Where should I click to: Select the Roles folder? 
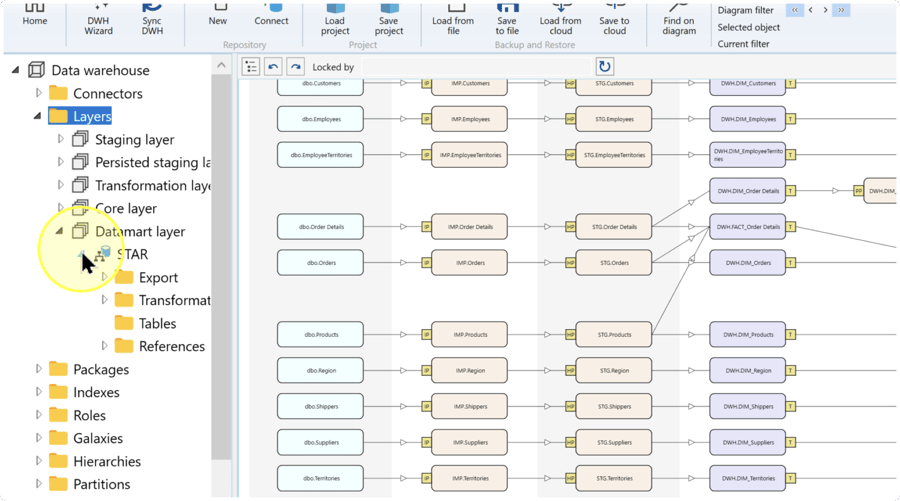point(89,415)
